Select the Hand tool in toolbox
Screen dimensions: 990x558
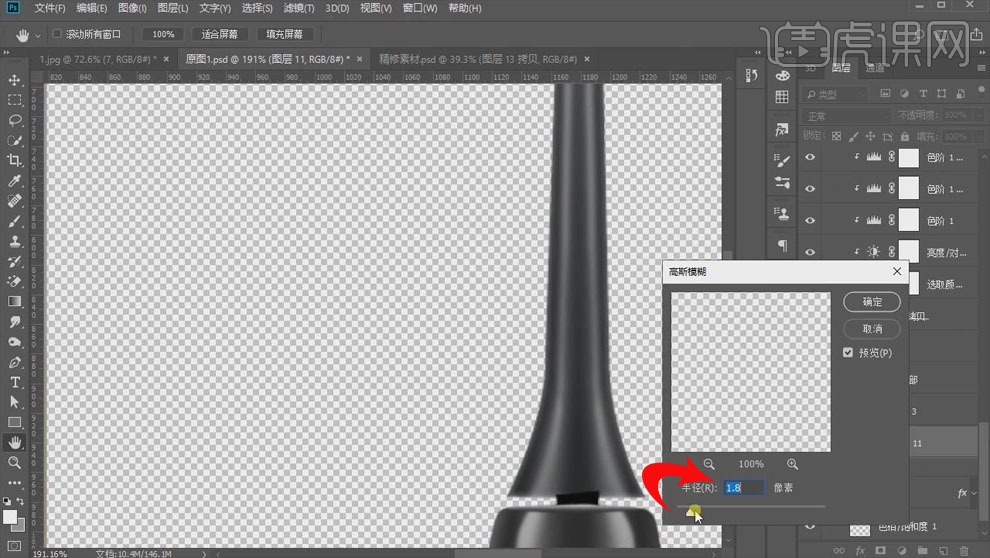[15, 442]
